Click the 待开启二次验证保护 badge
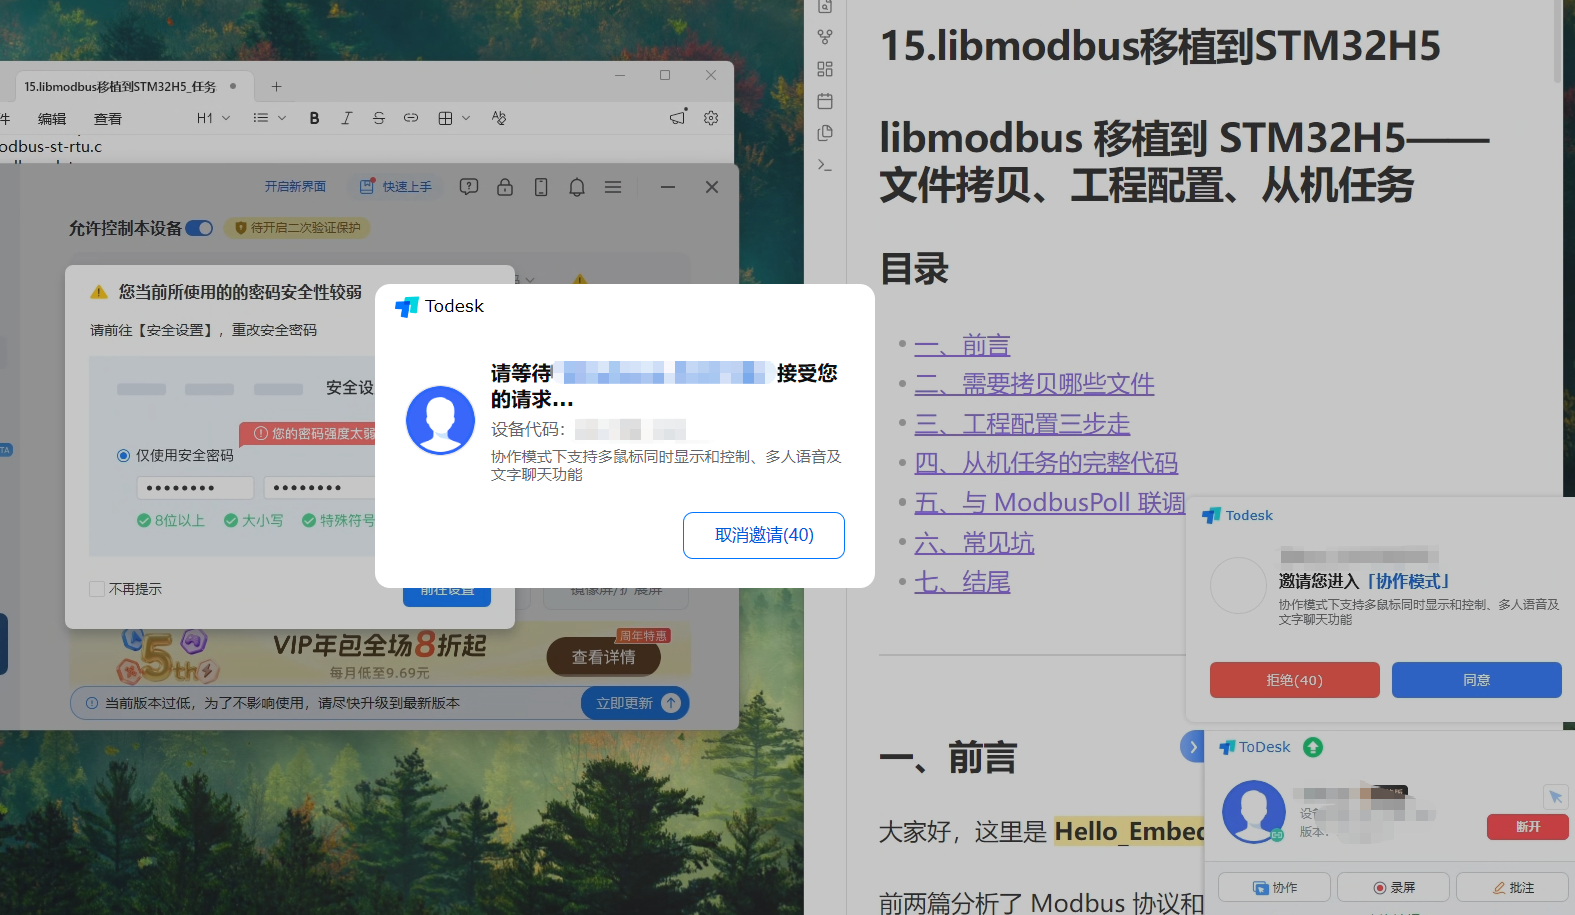1575x915 pixels. pyautogui.click(x=298, y=228)
